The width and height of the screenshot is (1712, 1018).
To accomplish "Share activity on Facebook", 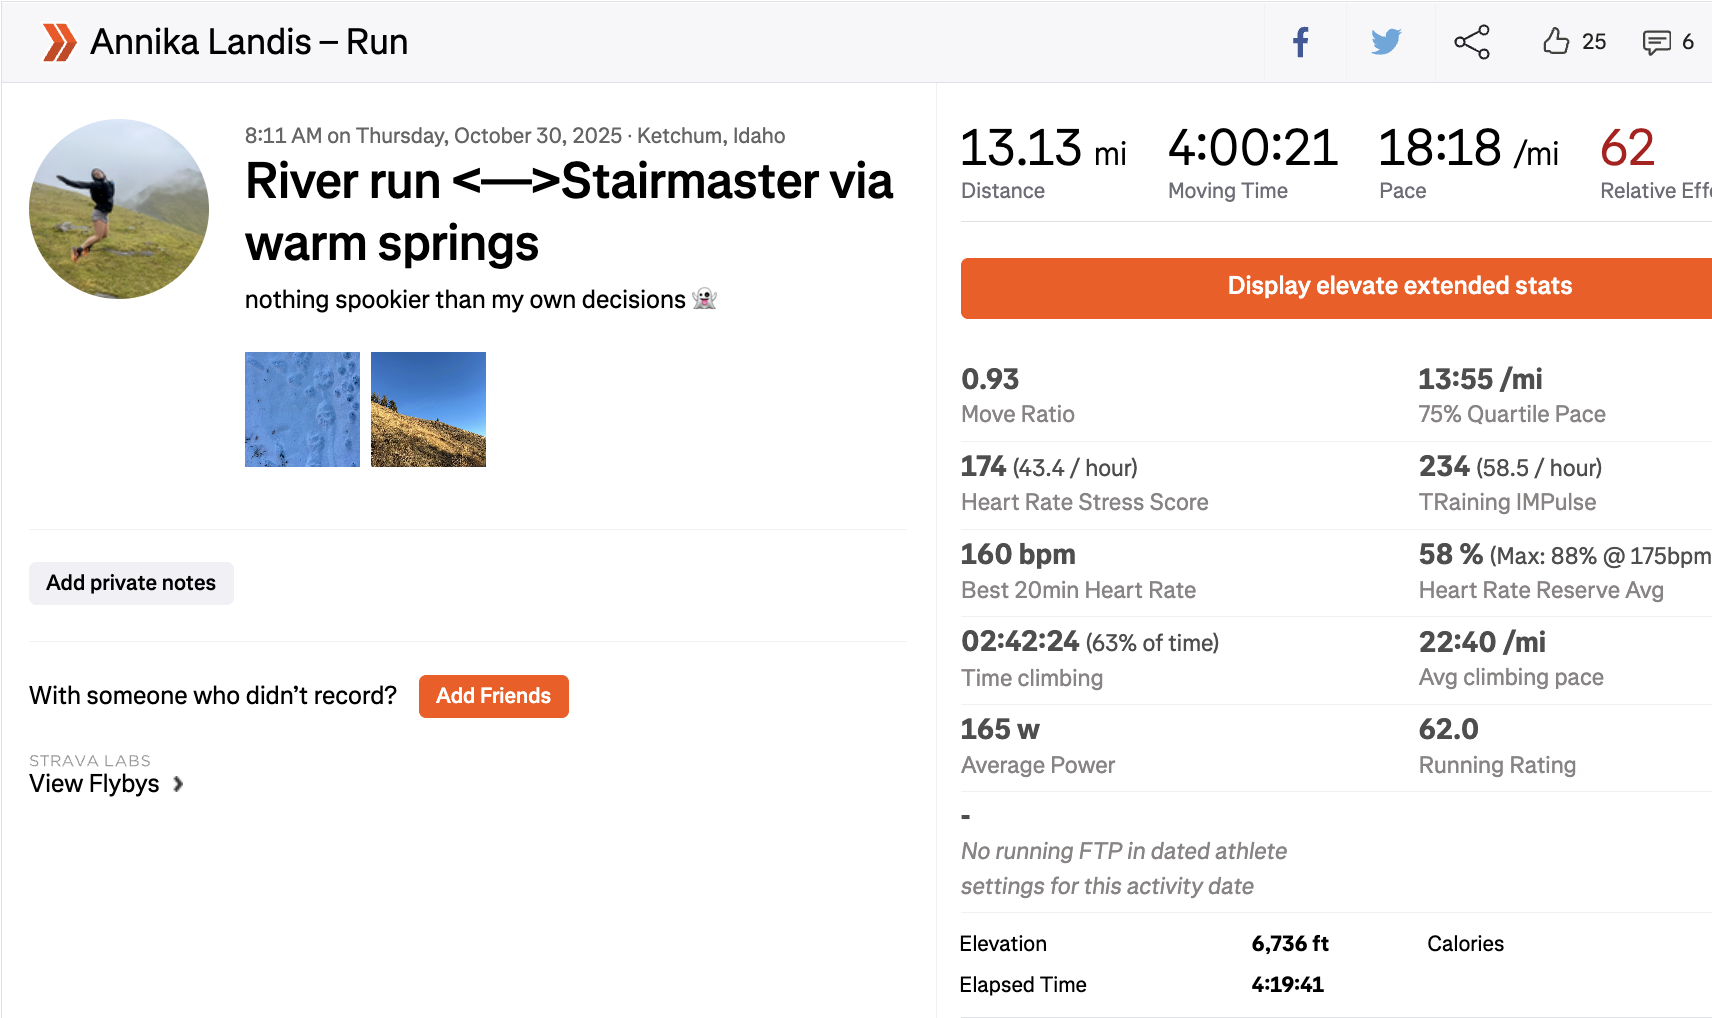I will 1301,42.
